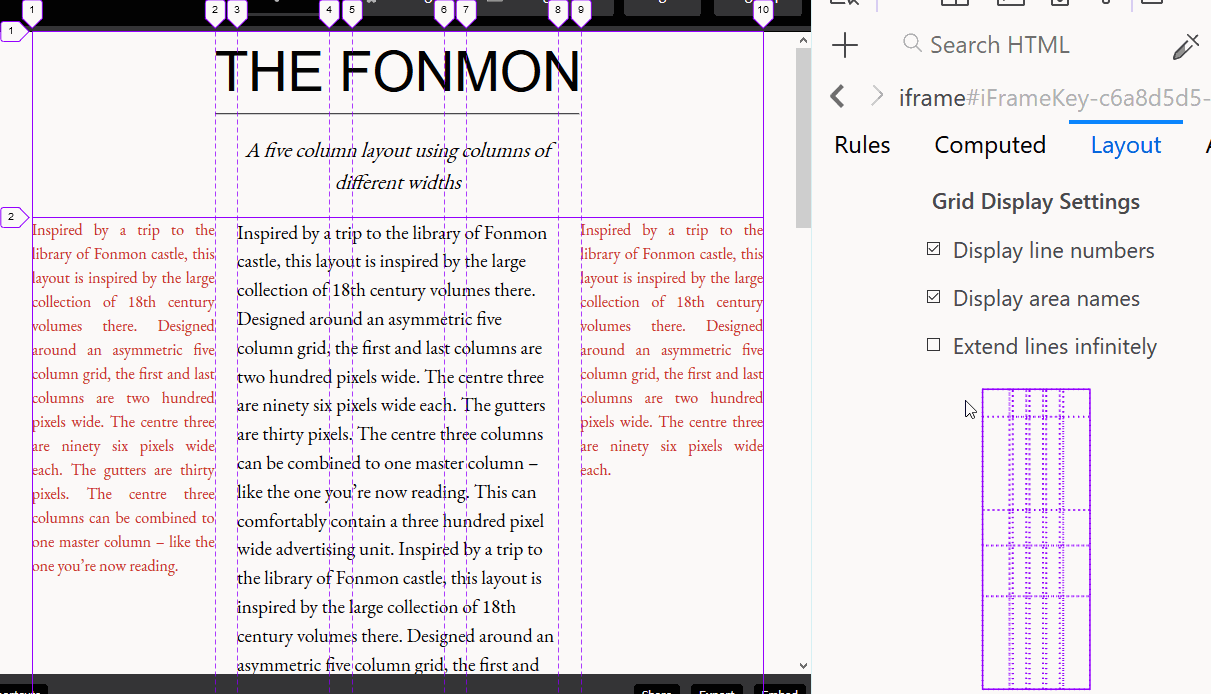This screenshot has height=694, width=1211.
Task: Uncheck Display line numbers
Action: tap(934, 249)
